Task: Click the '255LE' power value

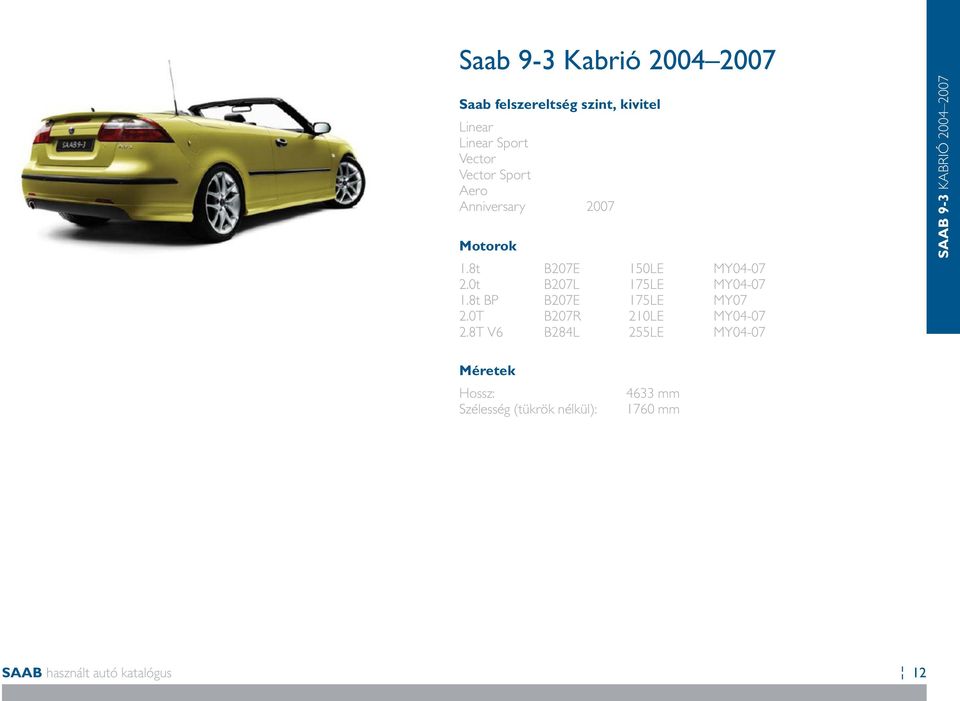Action: click(646, 332)
